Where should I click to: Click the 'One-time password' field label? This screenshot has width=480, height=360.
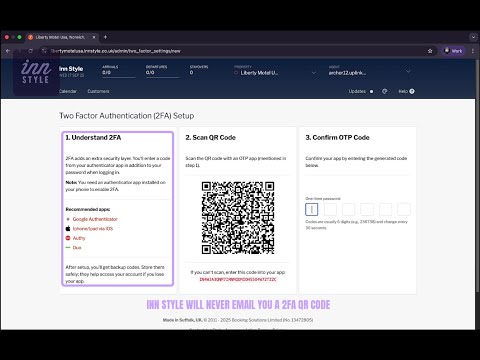(x=323, y=199)
